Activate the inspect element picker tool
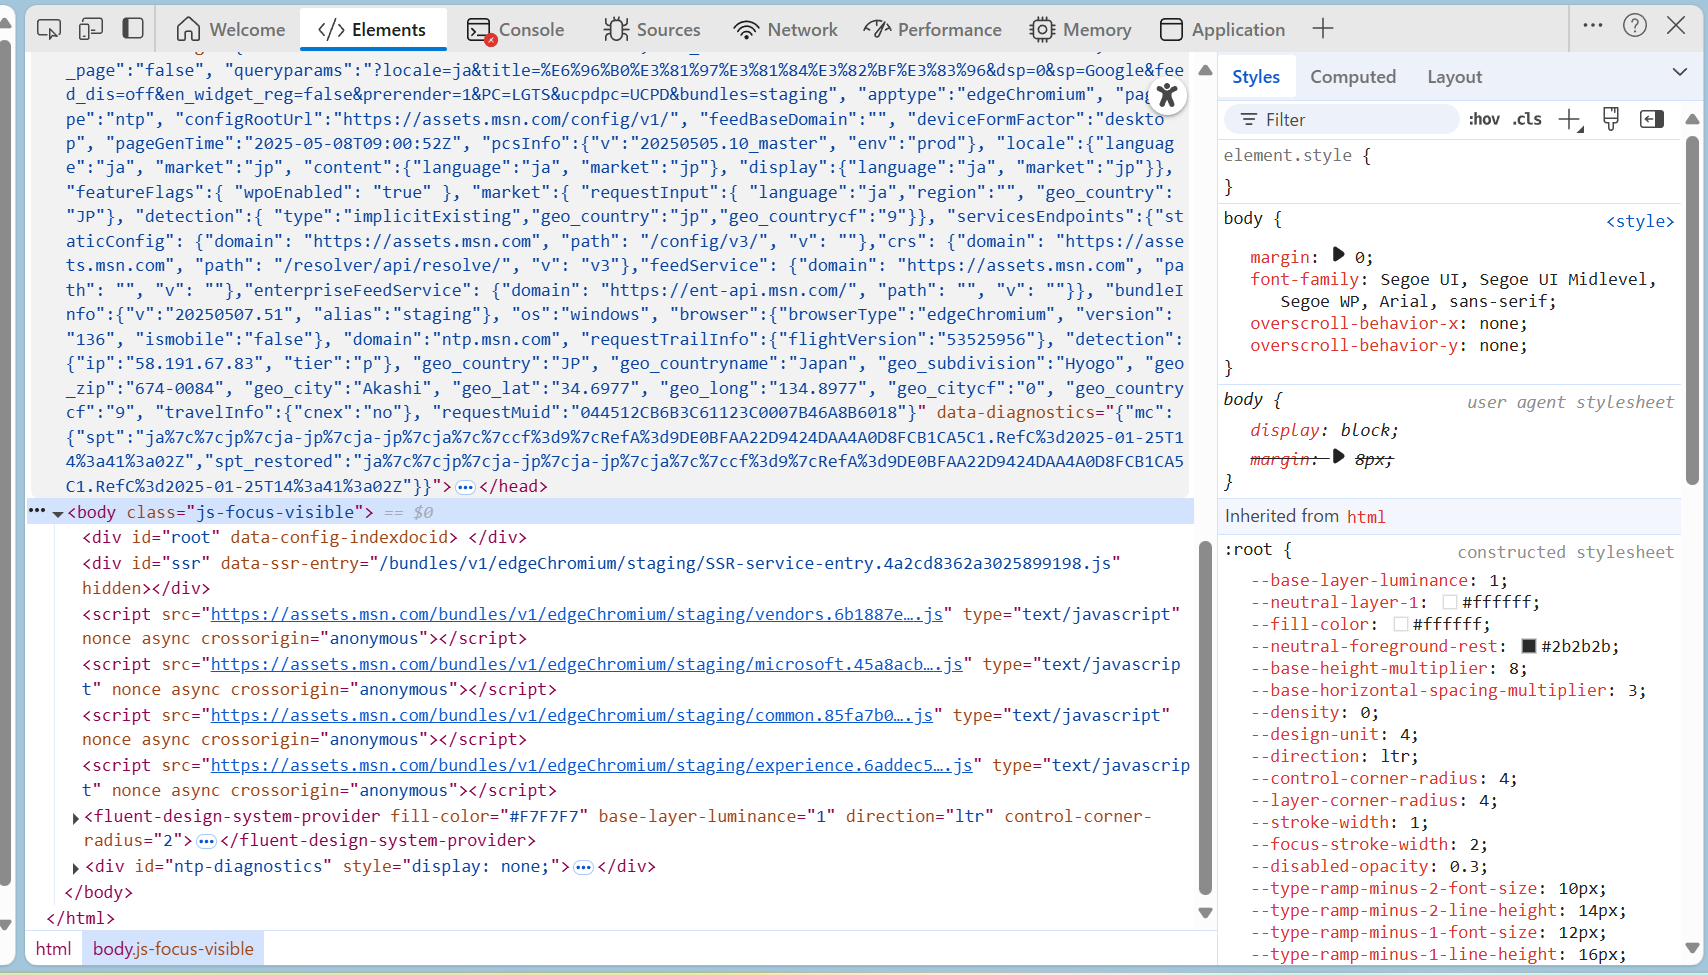Screen dimensions: 1708x975 [x=48, y=29]
